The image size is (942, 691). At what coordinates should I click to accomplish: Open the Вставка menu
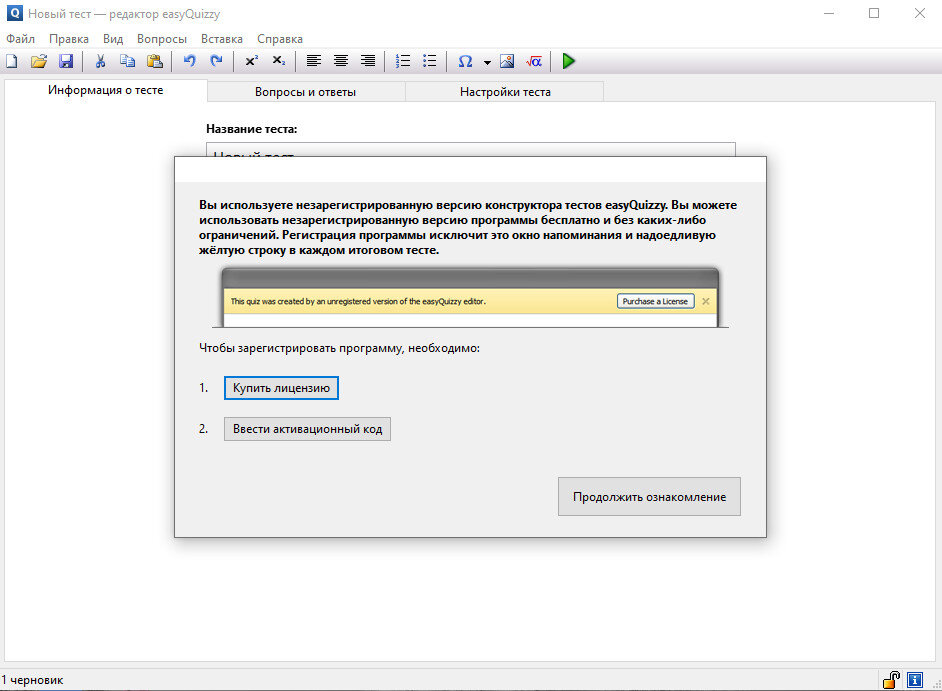222,38
